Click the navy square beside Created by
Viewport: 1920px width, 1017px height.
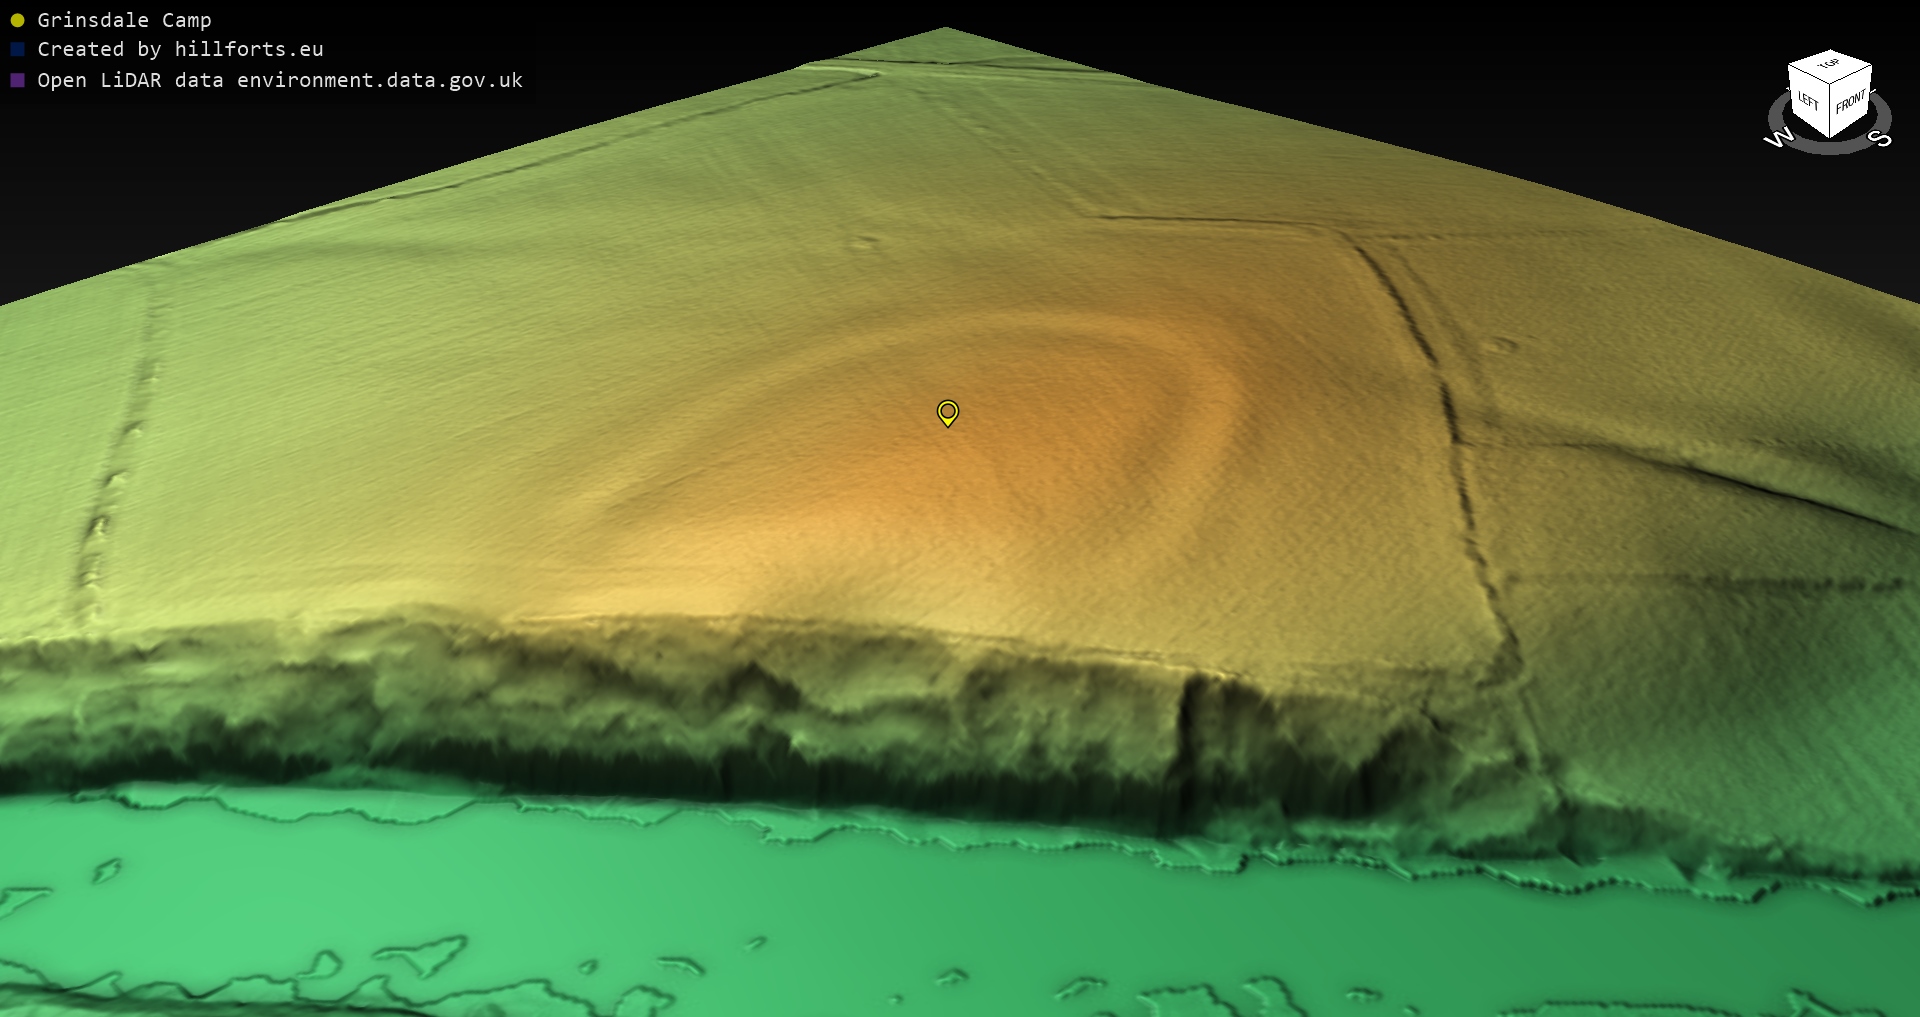click(x=17, y=49)
